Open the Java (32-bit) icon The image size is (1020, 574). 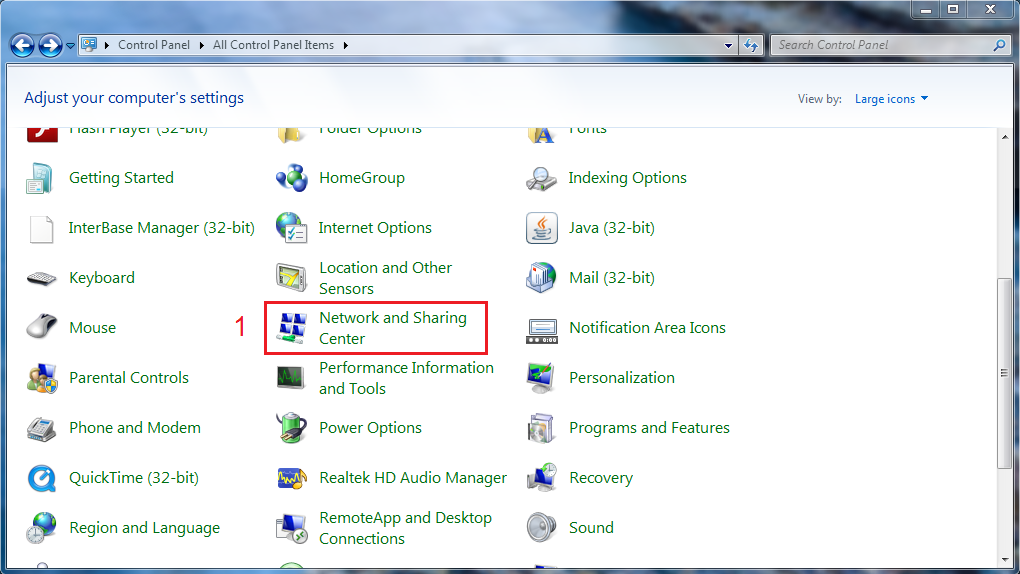(541, 228)
